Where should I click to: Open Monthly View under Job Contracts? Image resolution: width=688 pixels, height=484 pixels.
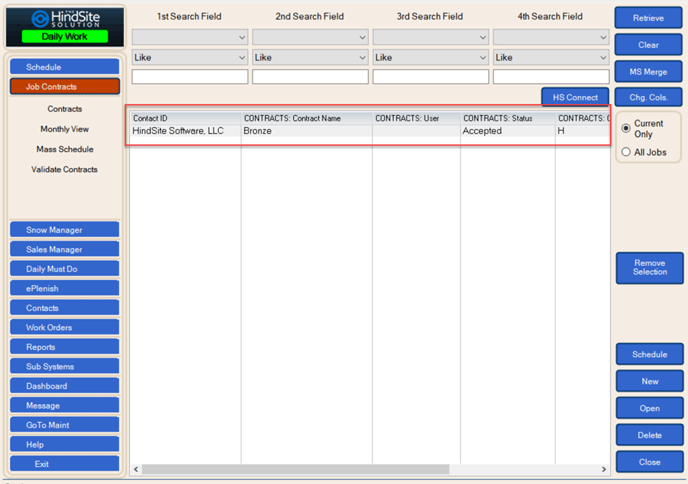[x=65, y=129]
